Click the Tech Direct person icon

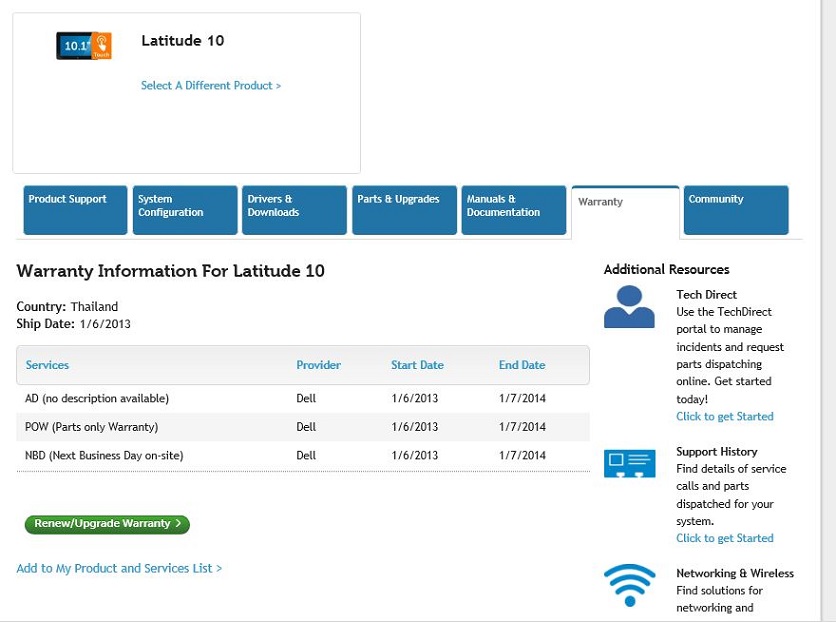(629, 307)
